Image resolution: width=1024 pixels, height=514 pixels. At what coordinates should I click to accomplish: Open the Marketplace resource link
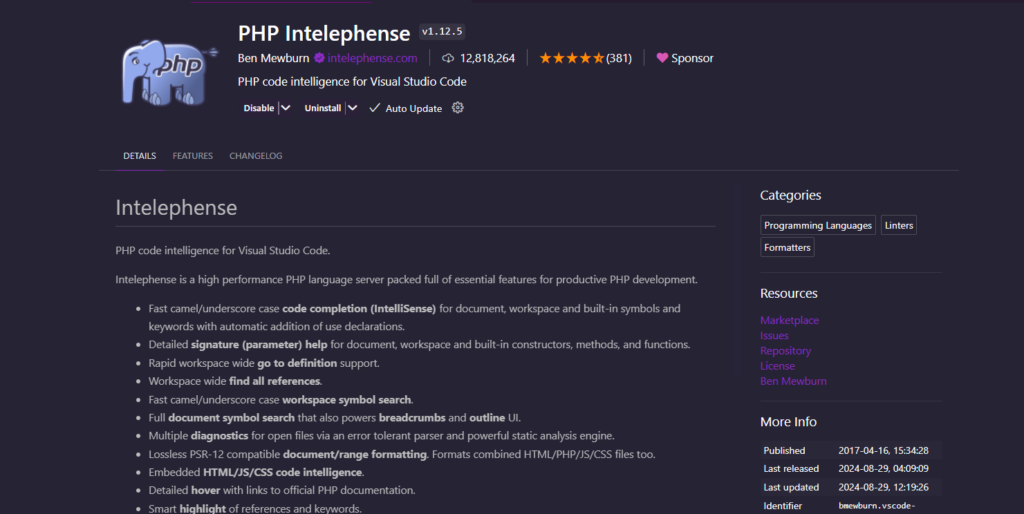[789, 320]
